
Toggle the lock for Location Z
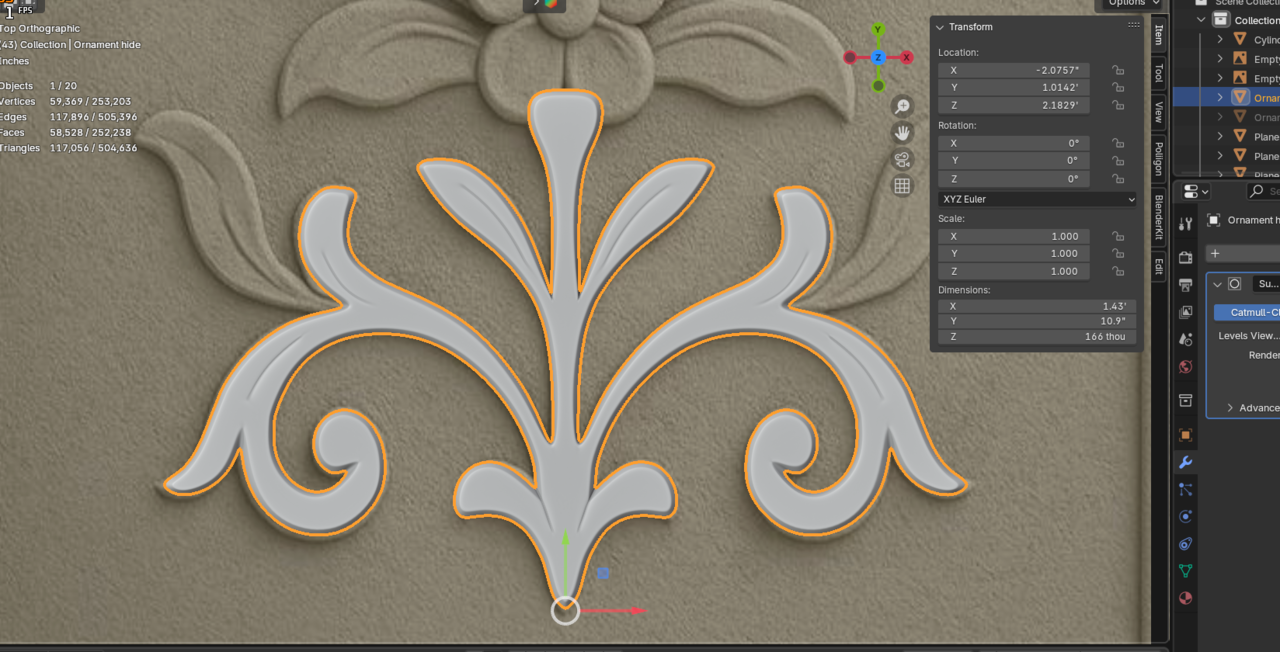point(1118,105)
